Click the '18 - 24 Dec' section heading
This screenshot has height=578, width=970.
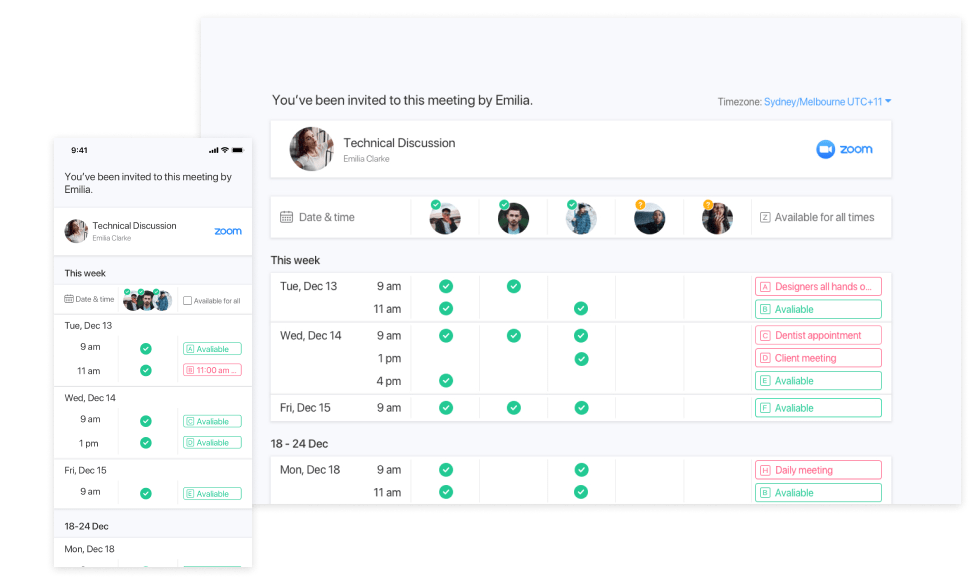[299, 444]
